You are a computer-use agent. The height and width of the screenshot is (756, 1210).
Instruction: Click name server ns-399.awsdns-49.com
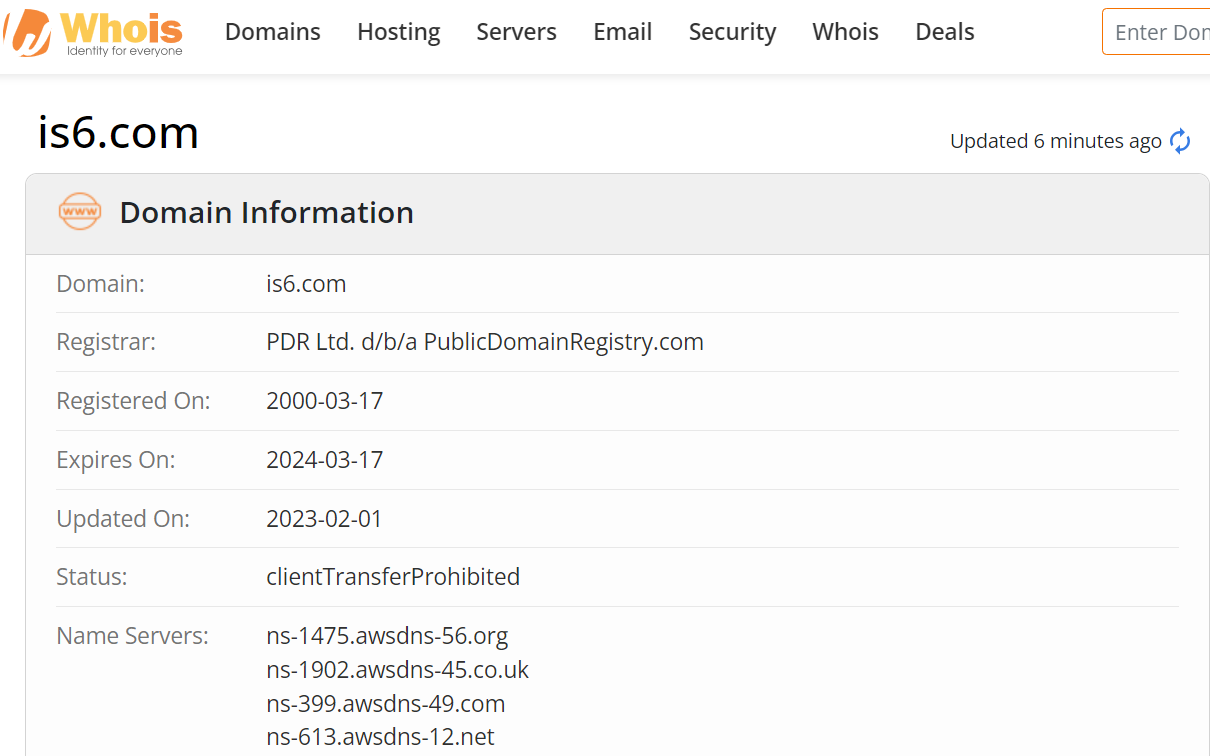(386, 704)
